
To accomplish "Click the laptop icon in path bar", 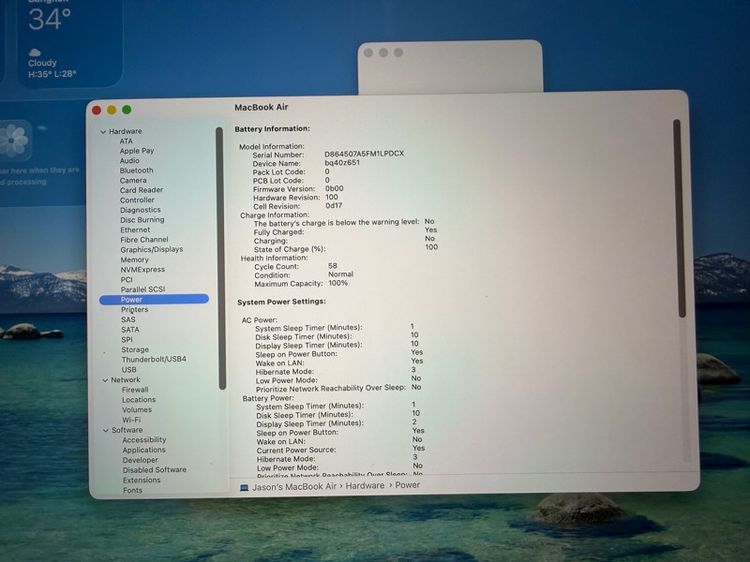I will [244, 487].
